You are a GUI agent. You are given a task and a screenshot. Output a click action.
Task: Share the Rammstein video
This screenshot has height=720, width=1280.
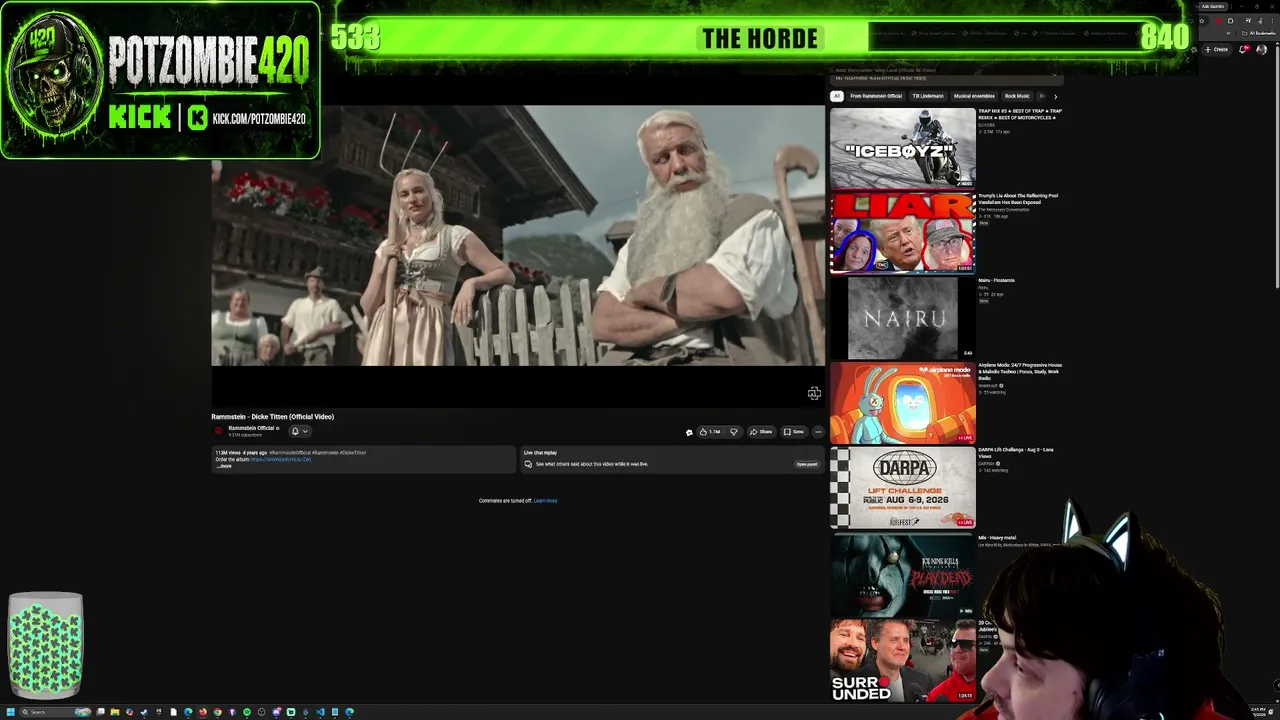tap(761, 432)
